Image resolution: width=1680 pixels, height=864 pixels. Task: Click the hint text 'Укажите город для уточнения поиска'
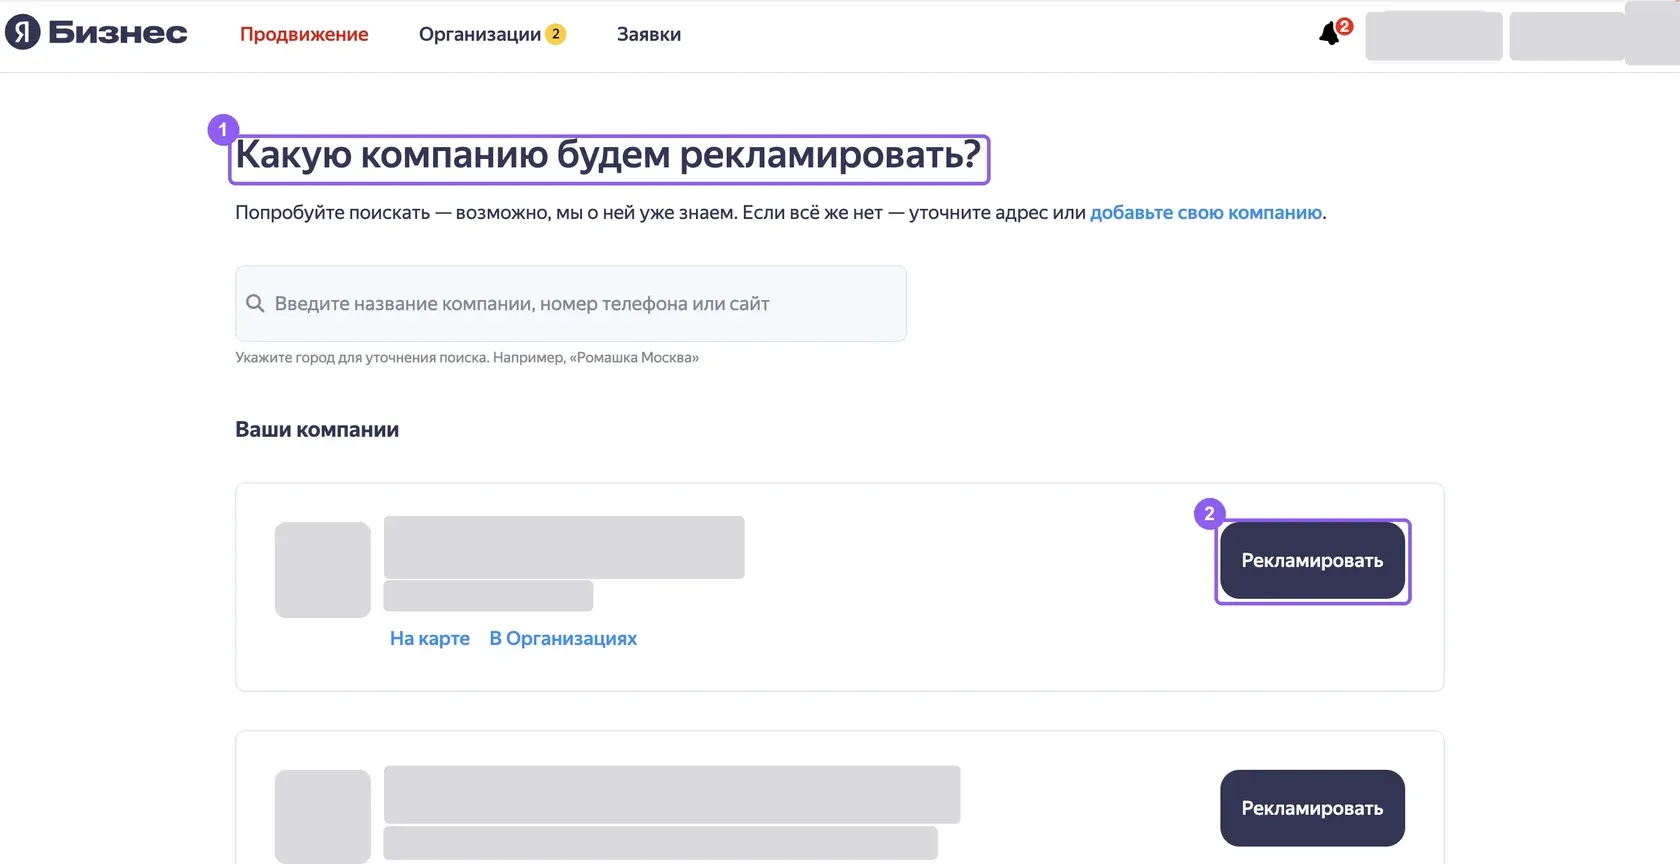click(362, 357)
